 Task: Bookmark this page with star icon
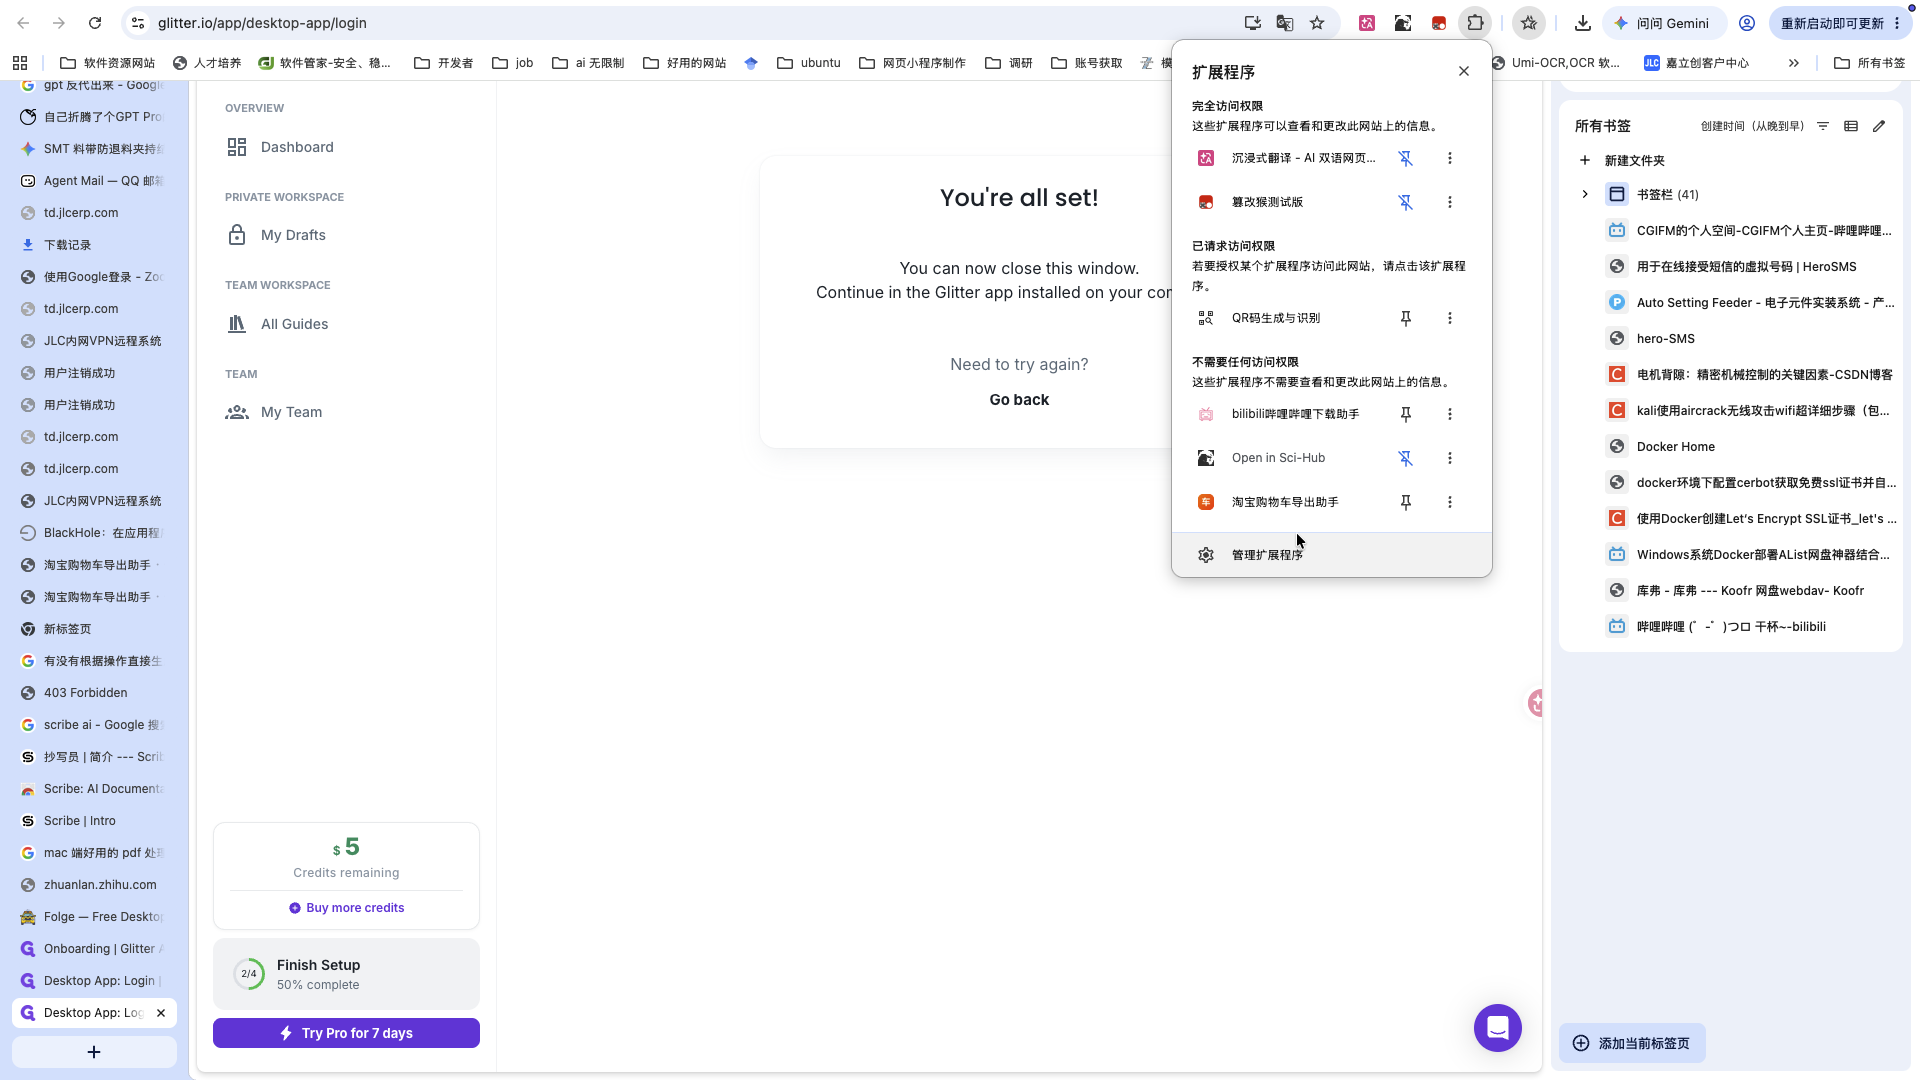pyautogui.click(x=1317, y=23)
